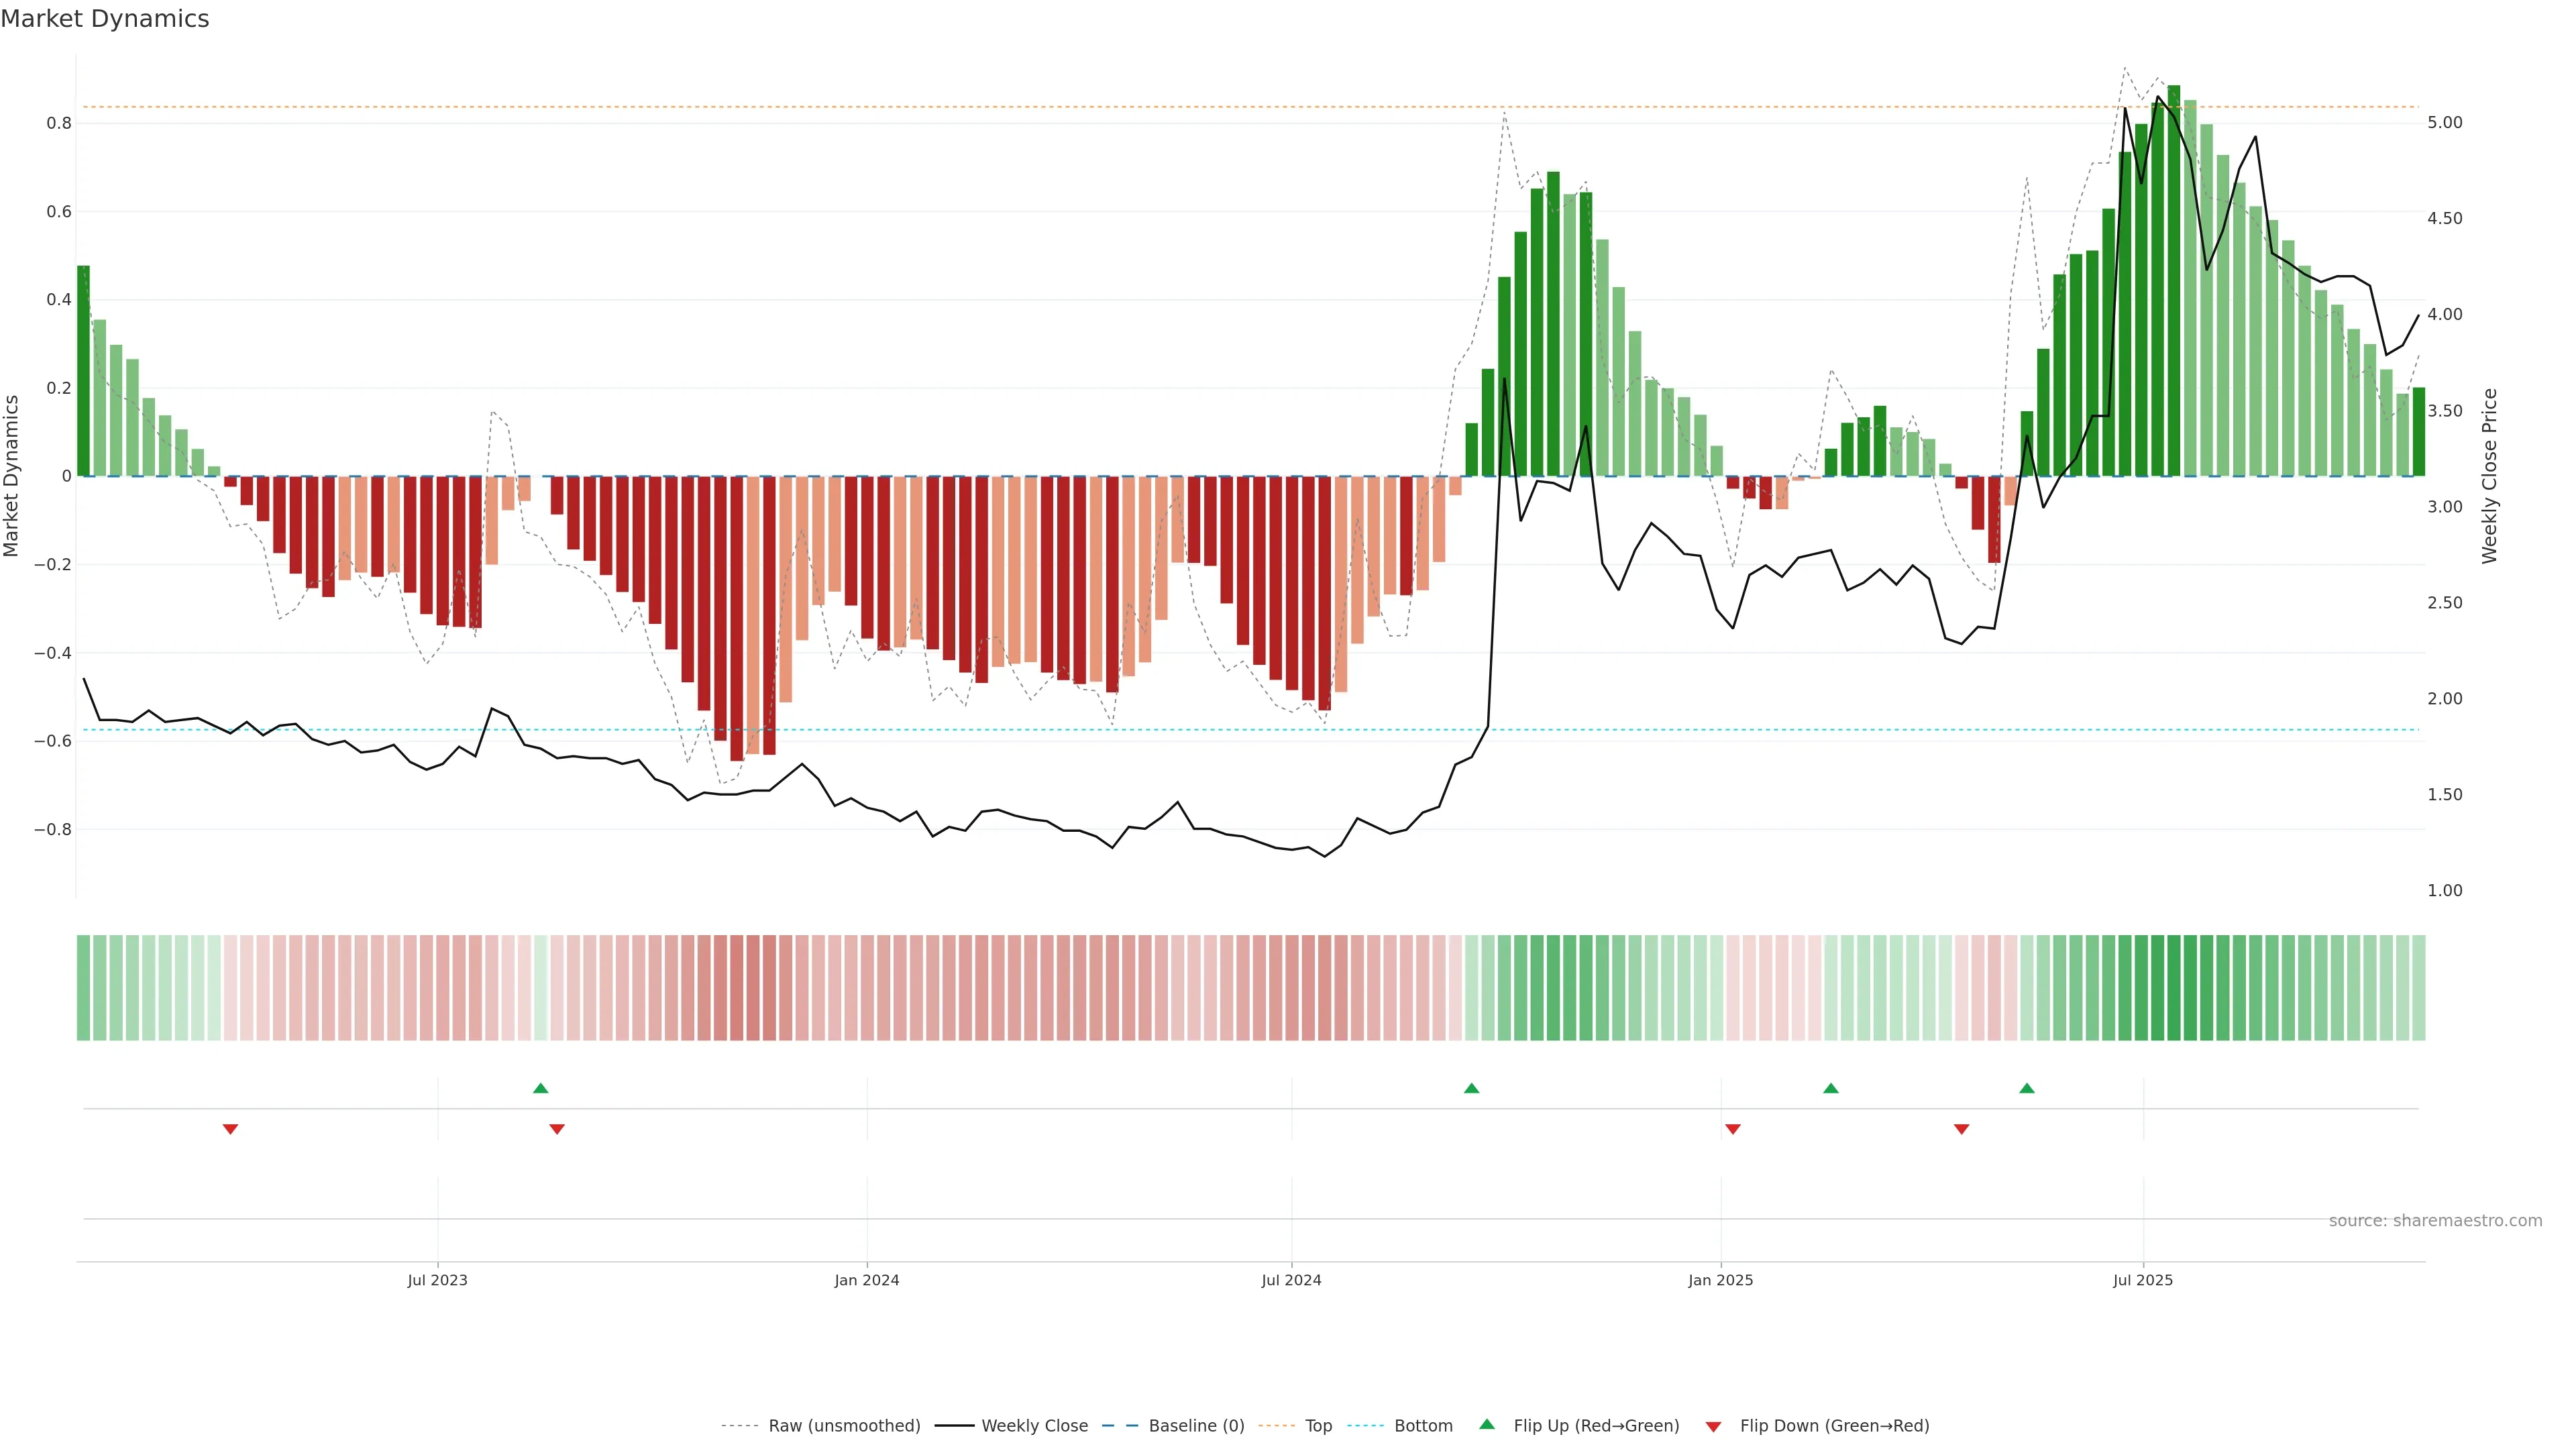This screenshot has height=1449, width=2576.
Task: Click the Market Dynamics chart title
Action: (105, 19)
